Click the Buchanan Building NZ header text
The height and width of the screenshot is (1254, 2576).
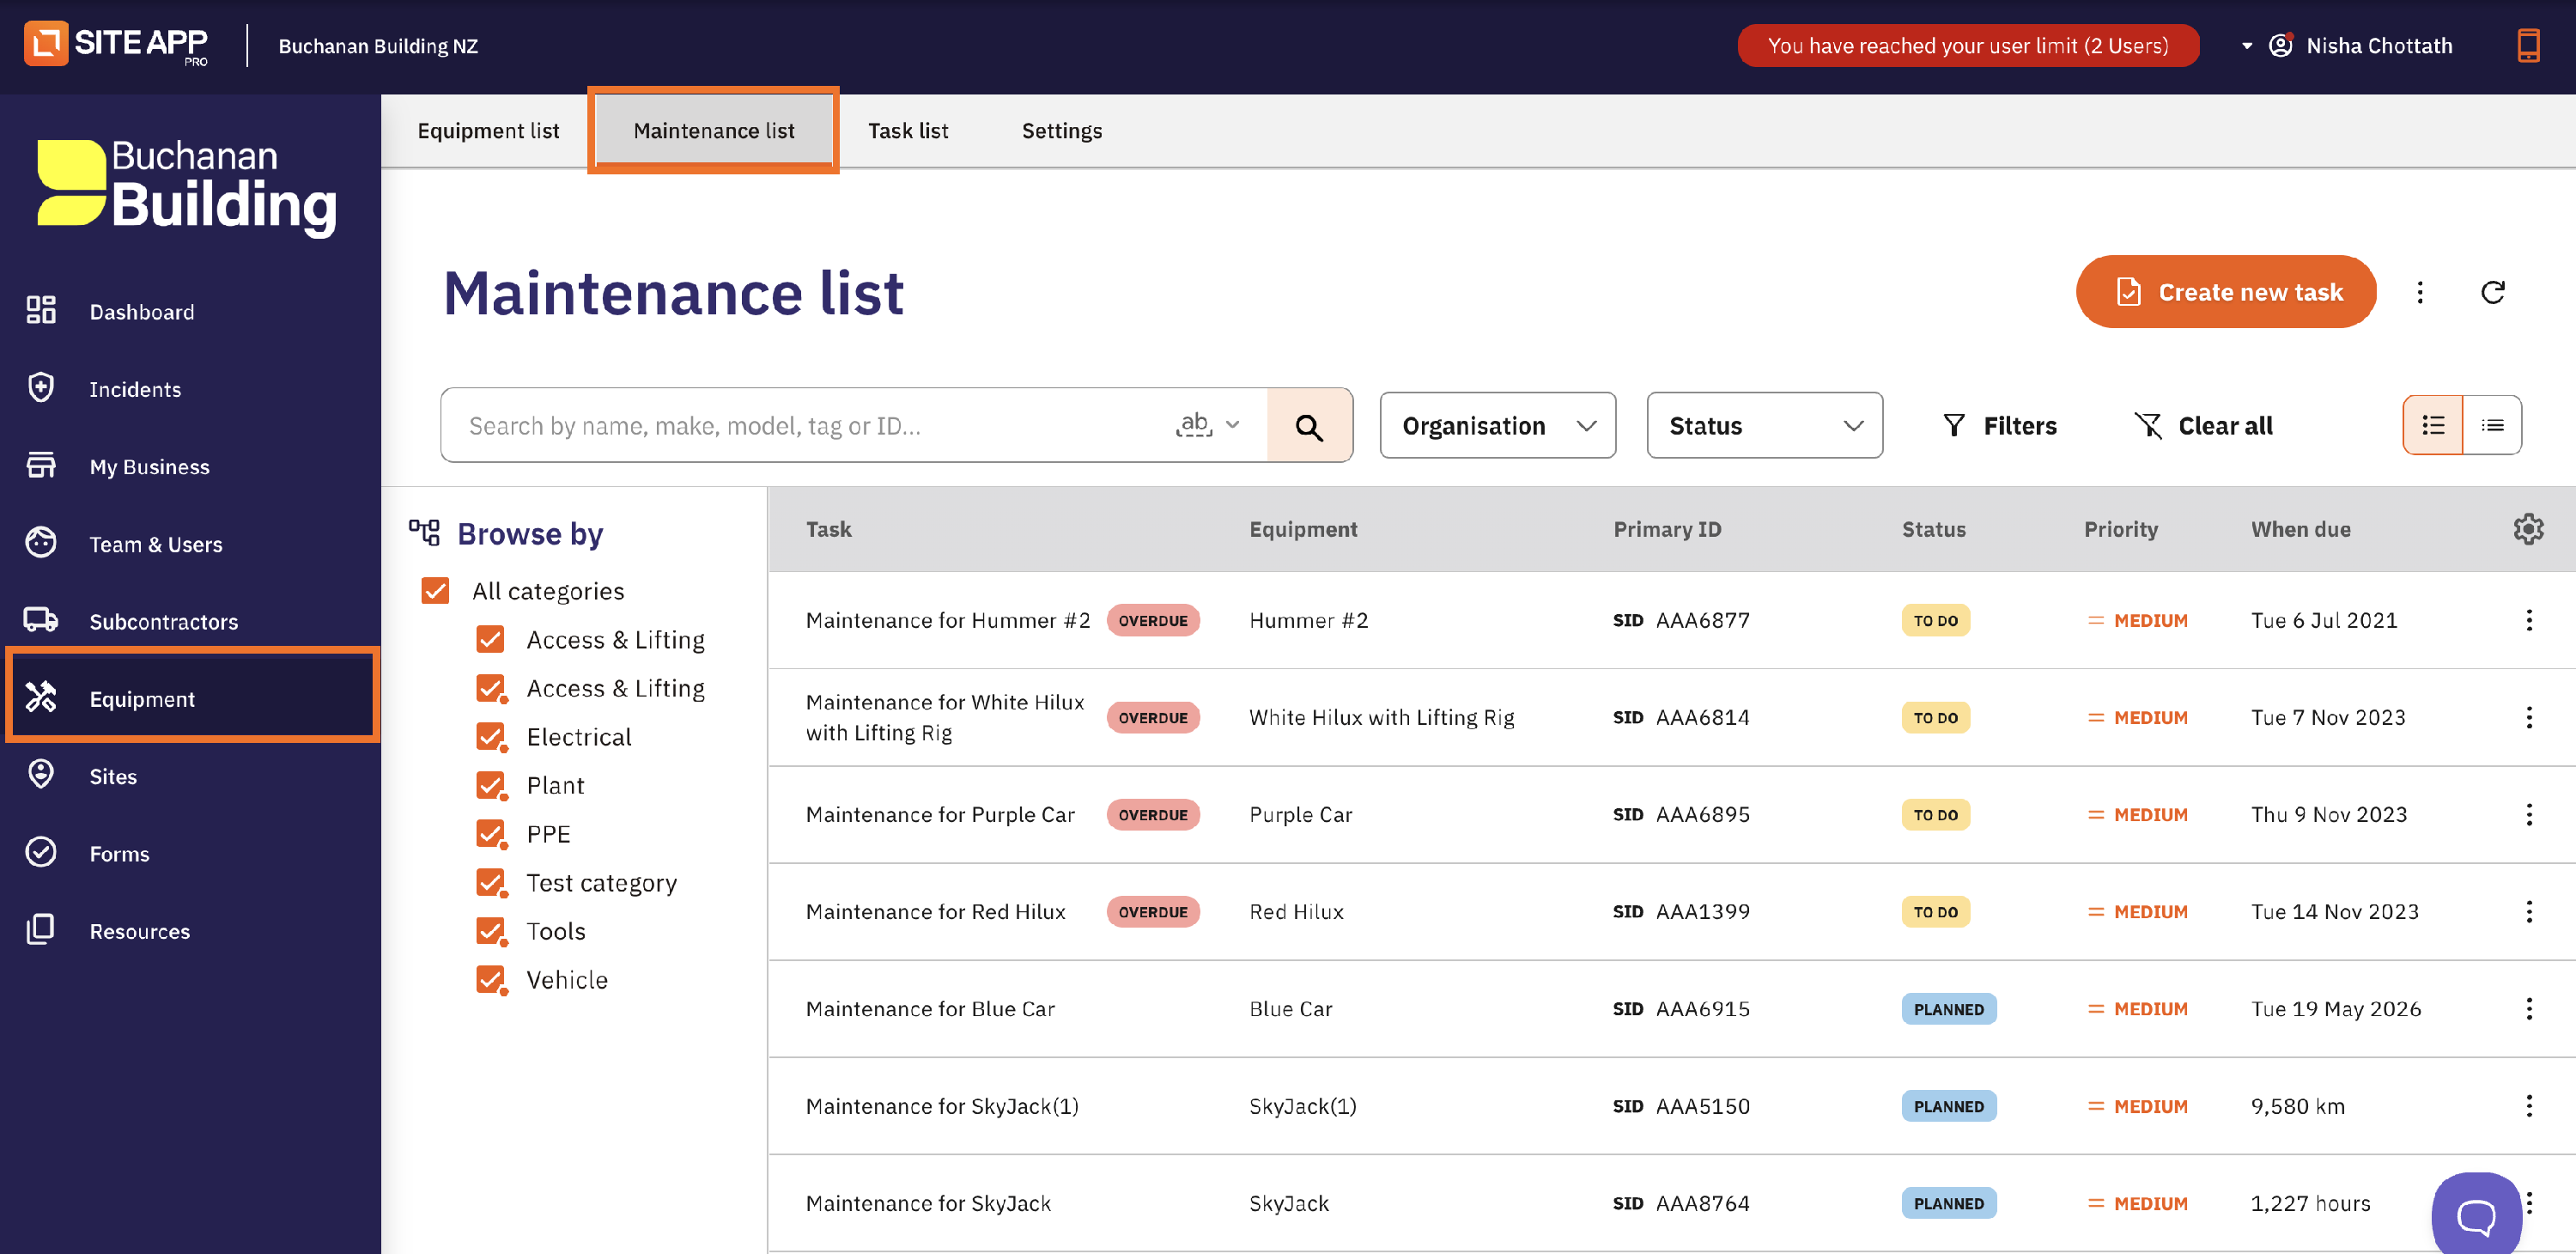tap(378, 45)
